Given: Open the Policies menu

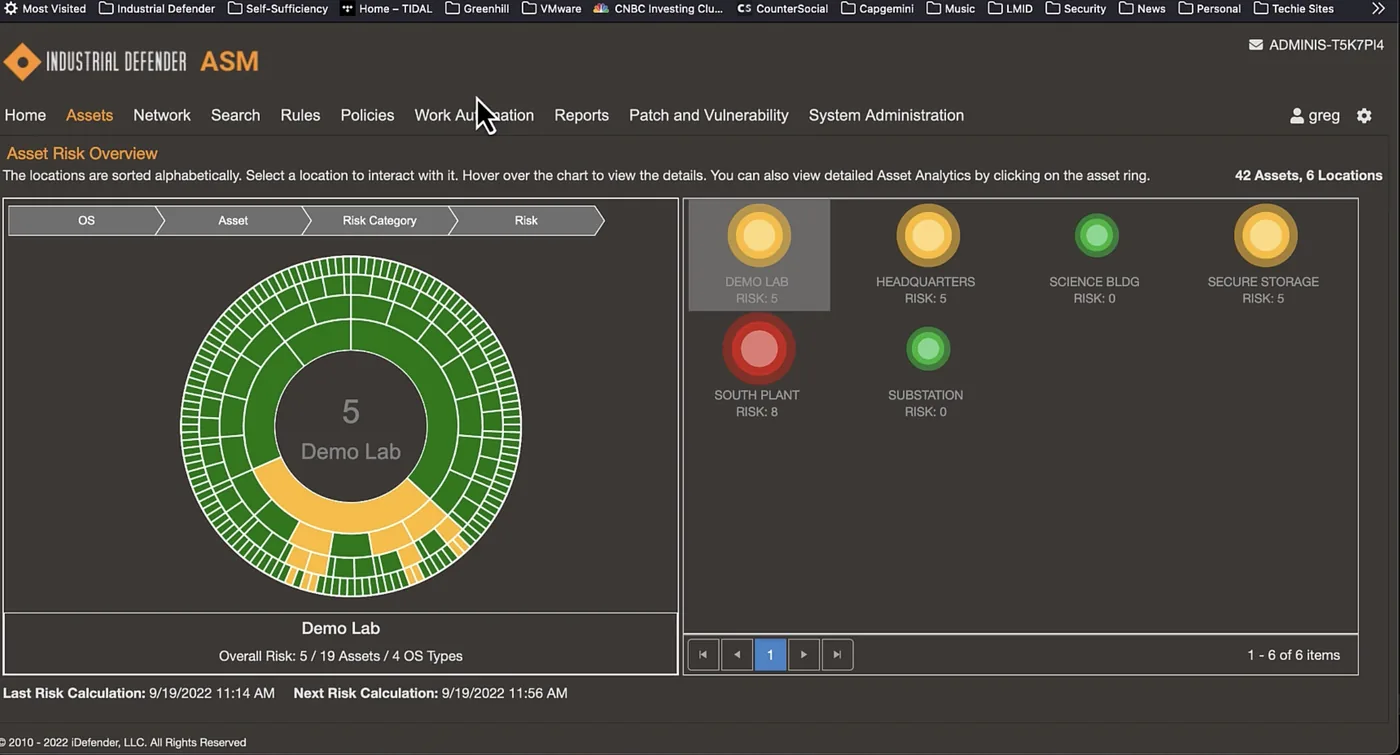Looking at the screenshot, I should [x=367, y=115].
